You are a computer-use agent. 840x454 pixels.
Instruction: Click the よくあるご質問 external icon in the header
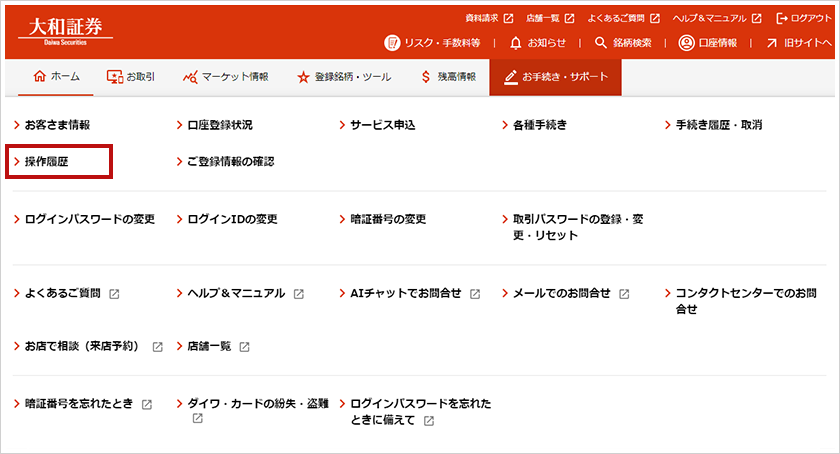pyautogui.click(x=655, y=18)
